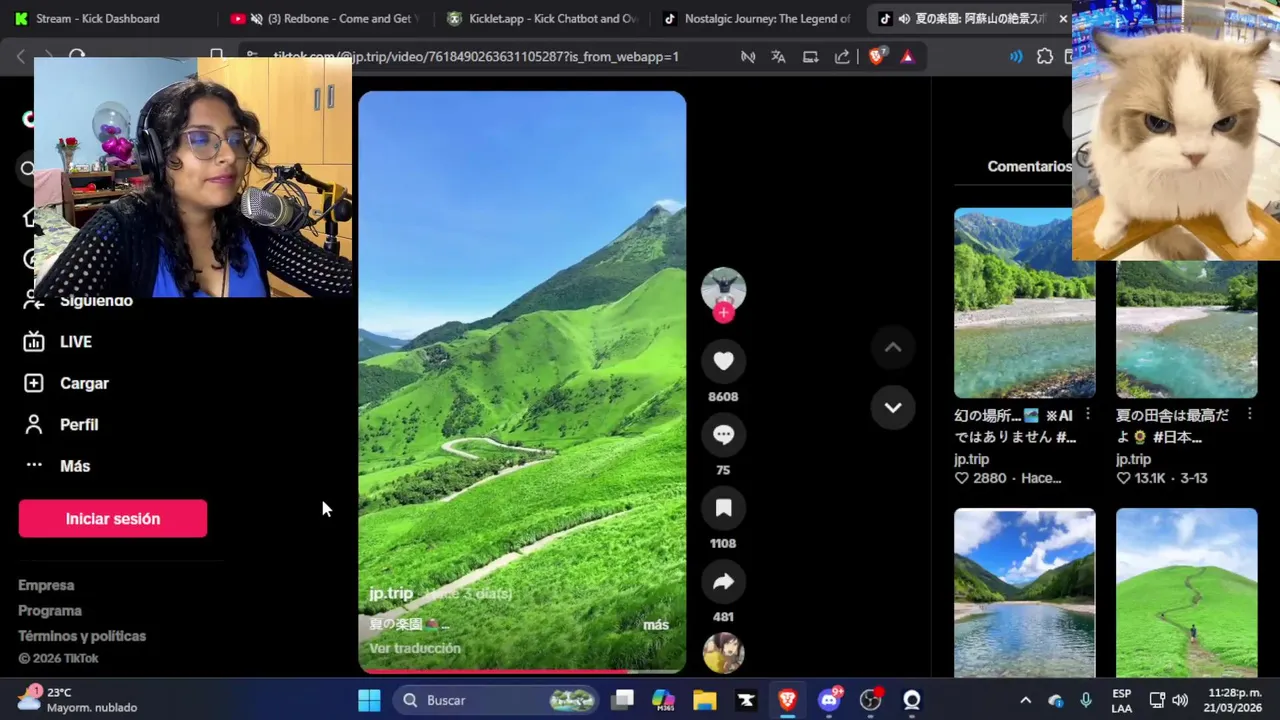Viewport: 1280px width, 720px height.
Task: Click the Brave Shields lion icon
Action: tap(876, 56)
